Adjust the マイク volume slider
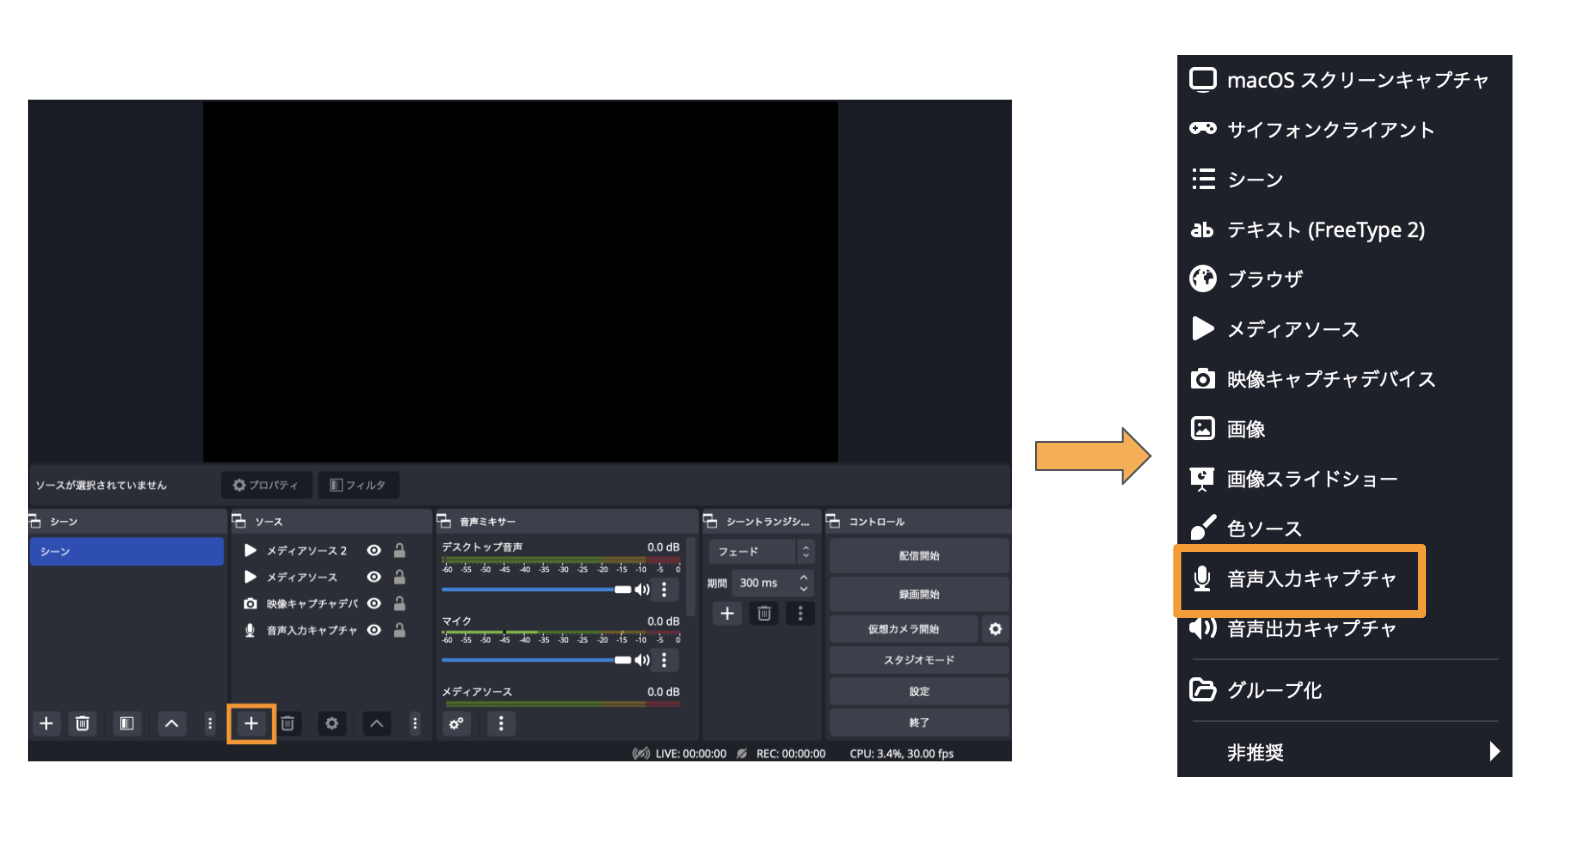 click(x=536, y=660)
